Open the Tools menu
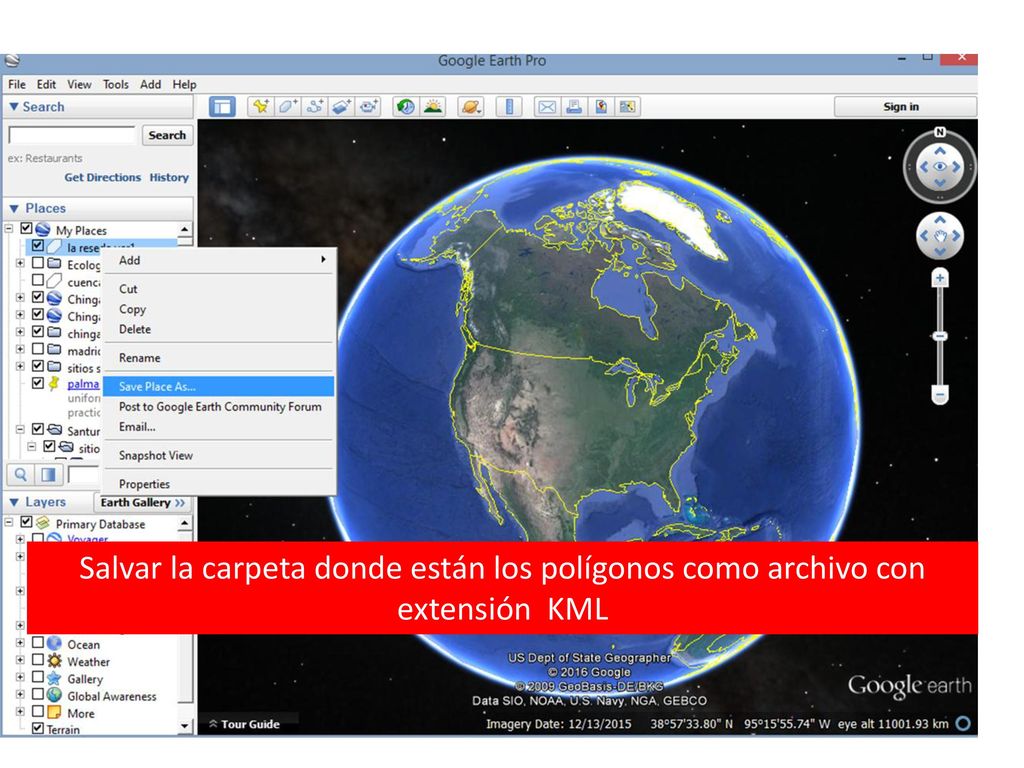Viewport: 1024px width, 768px height. 116,84
